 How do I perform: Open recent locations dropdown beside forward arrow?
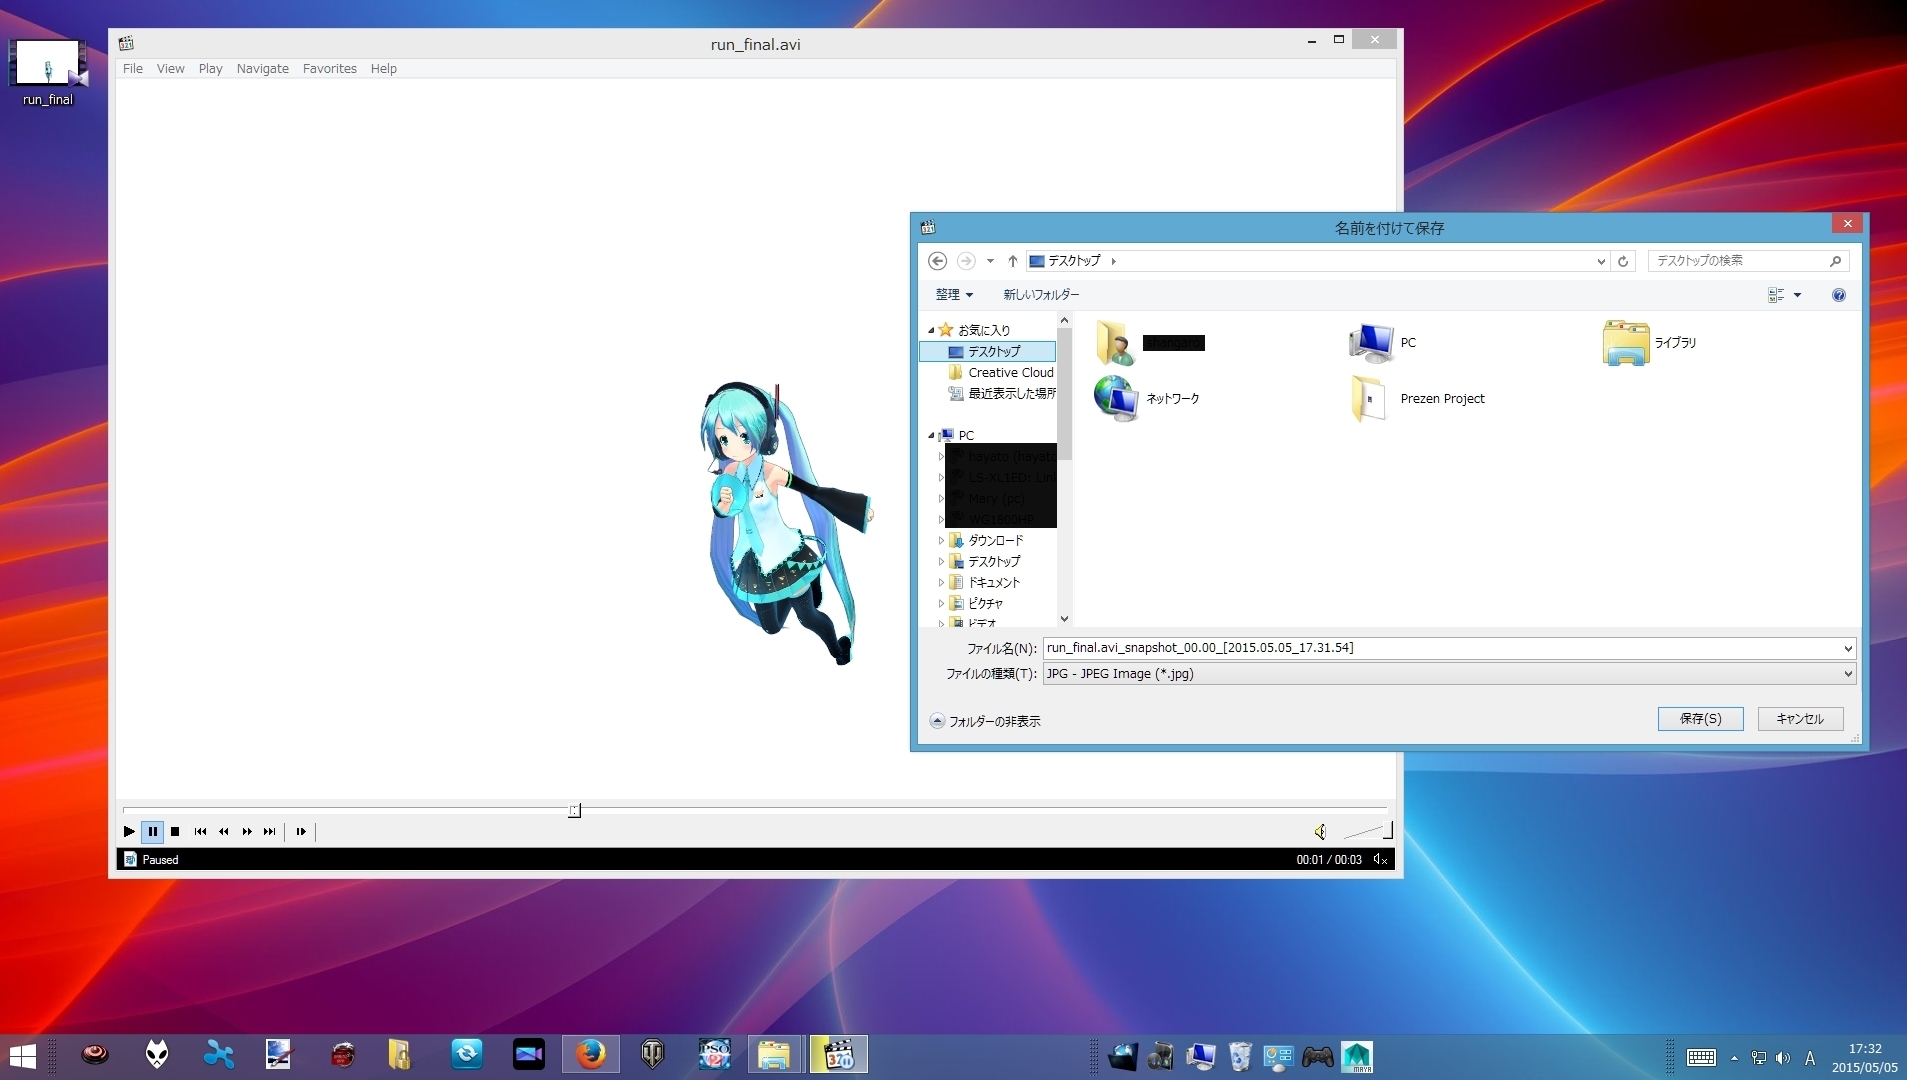point(990,261)
